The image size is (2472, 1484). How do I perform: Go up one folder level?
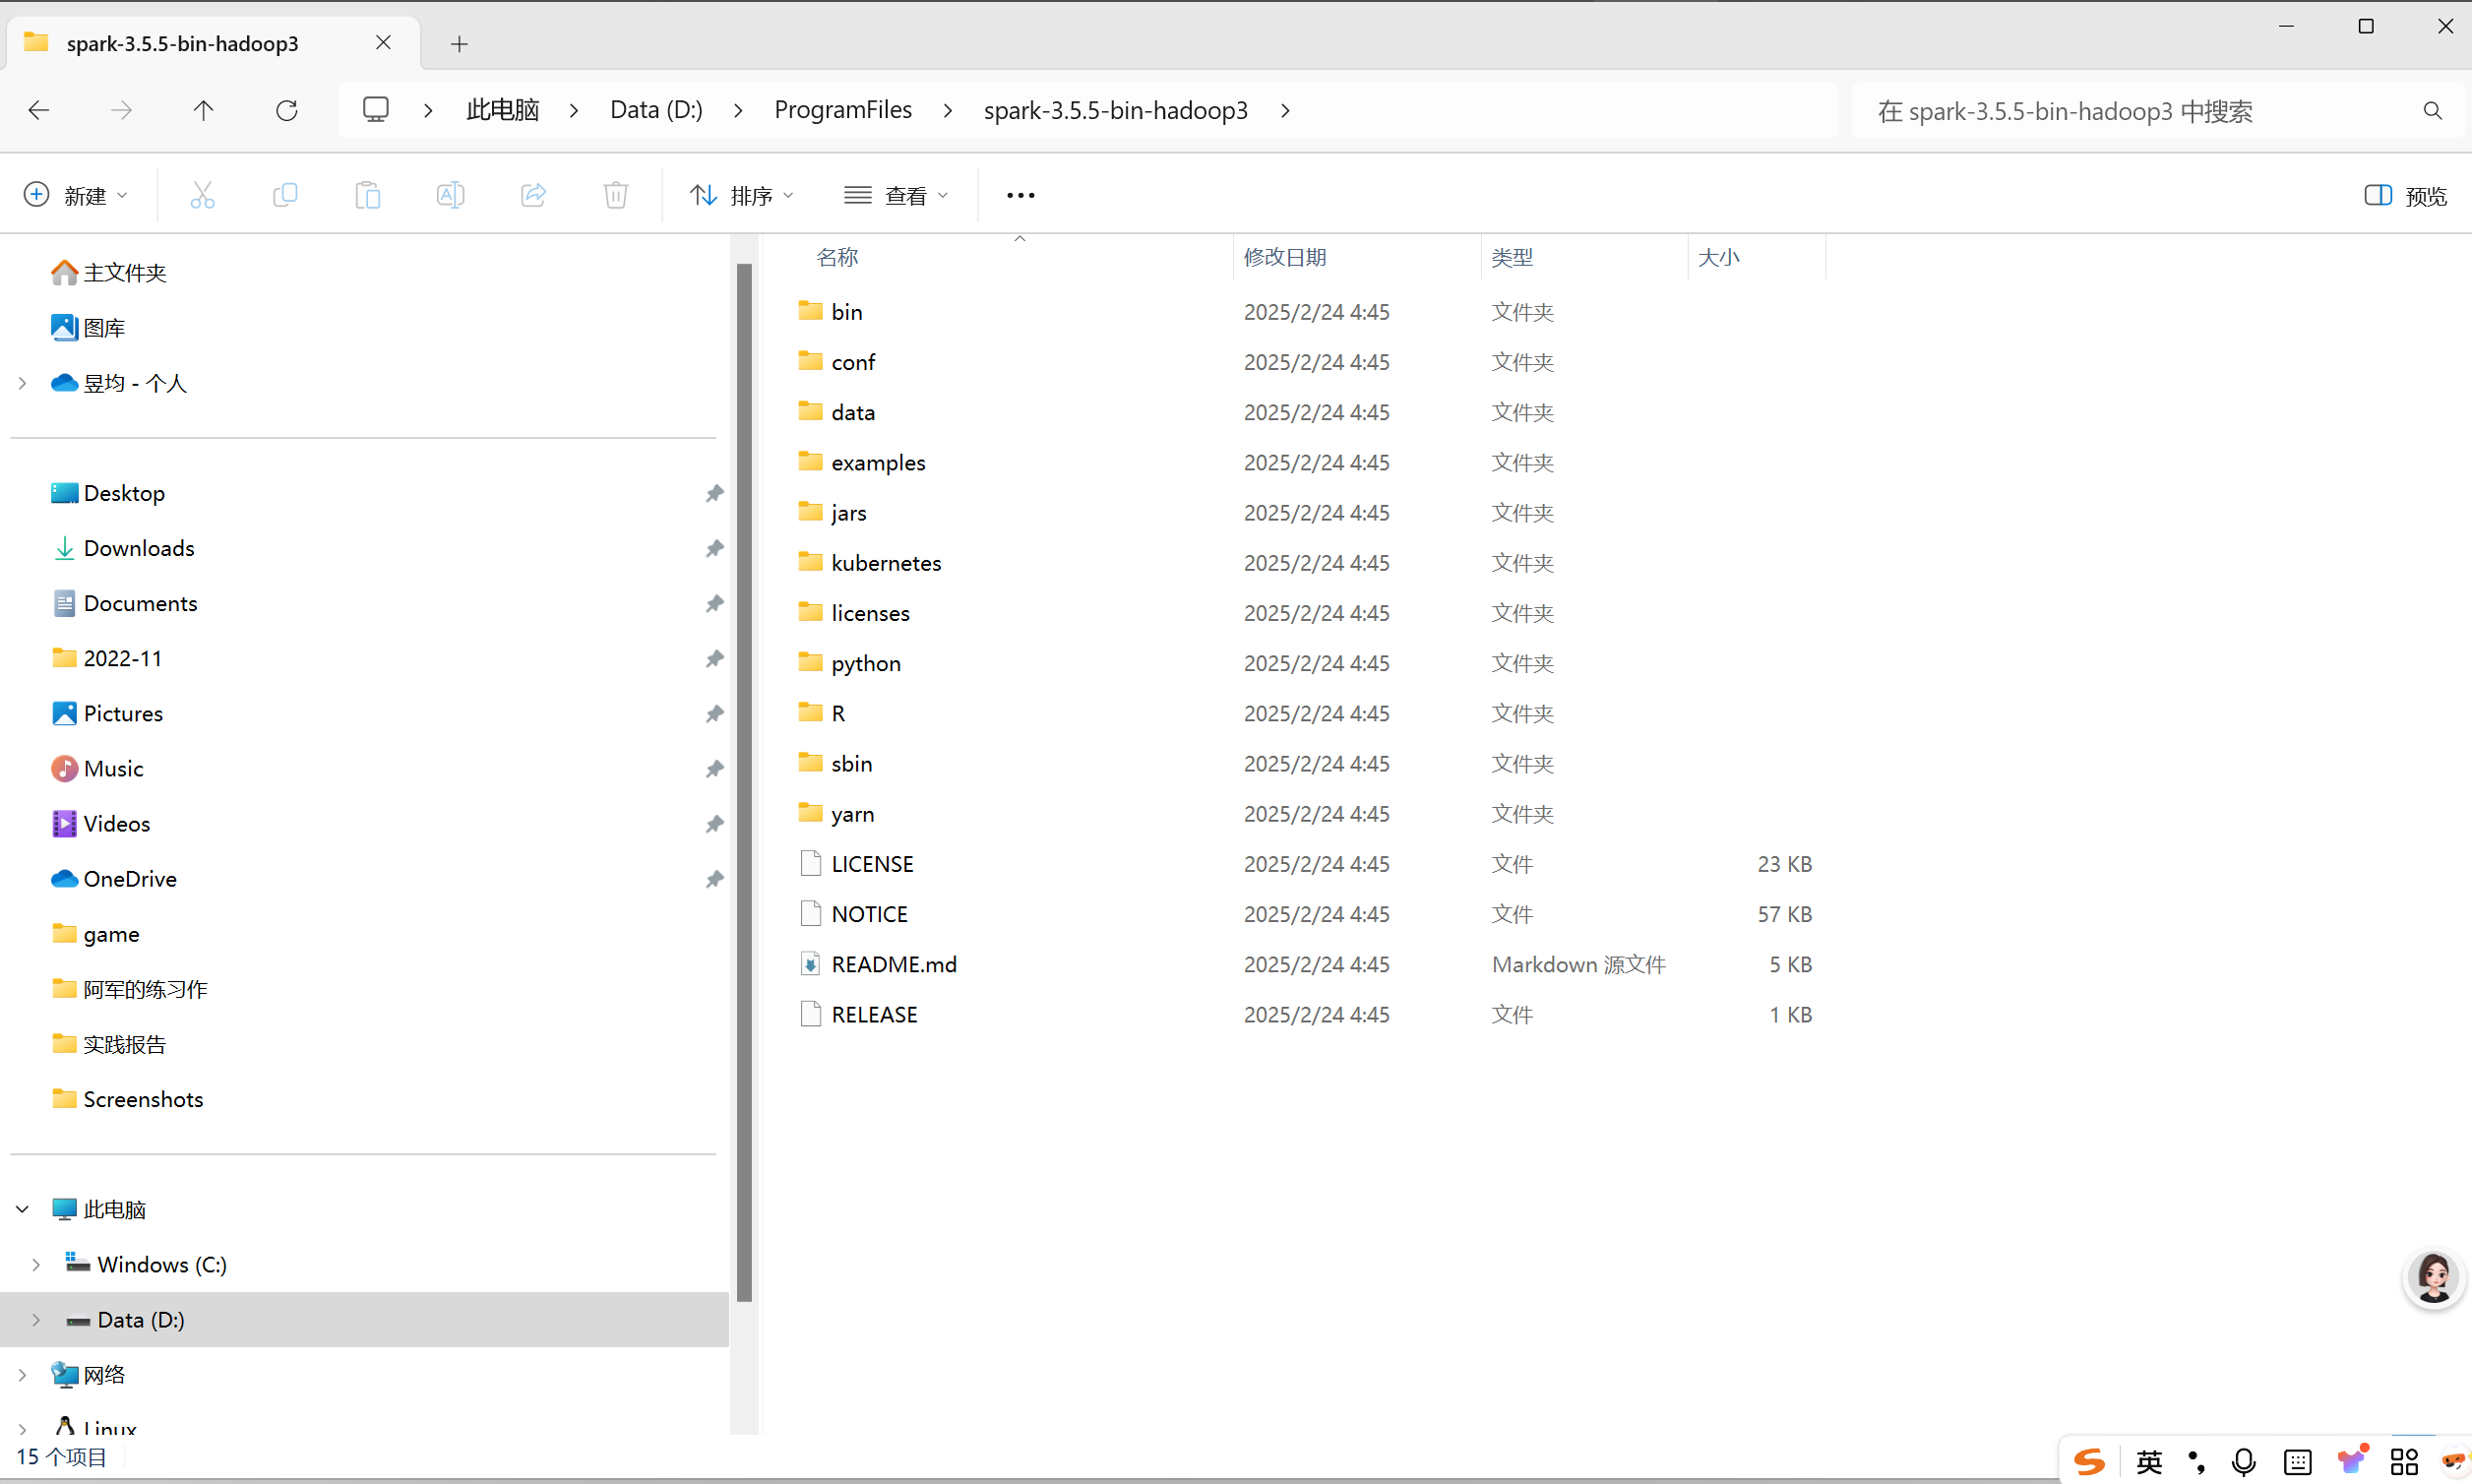point(203,110)
